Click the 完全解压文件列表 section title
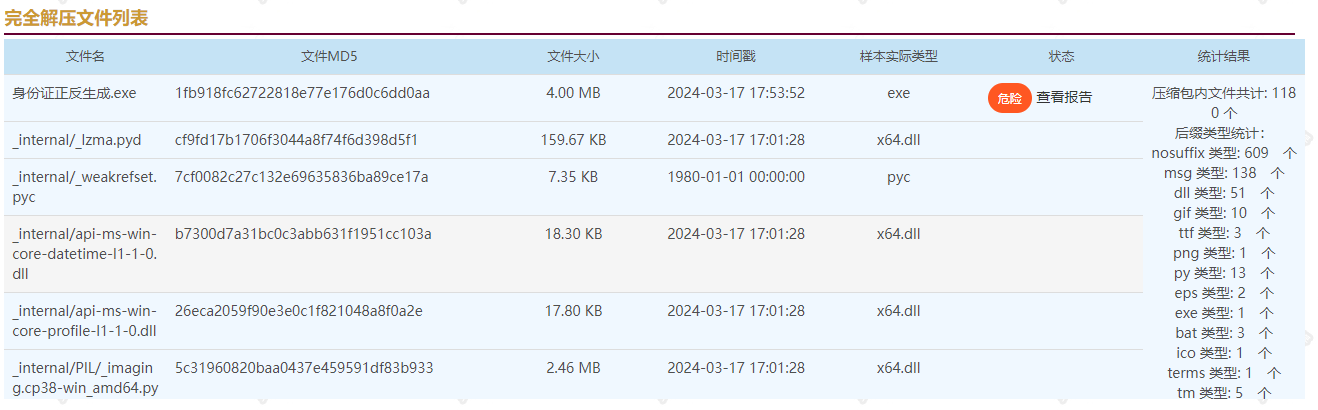This screenshot has height=410, width=1318. [76, 17]
